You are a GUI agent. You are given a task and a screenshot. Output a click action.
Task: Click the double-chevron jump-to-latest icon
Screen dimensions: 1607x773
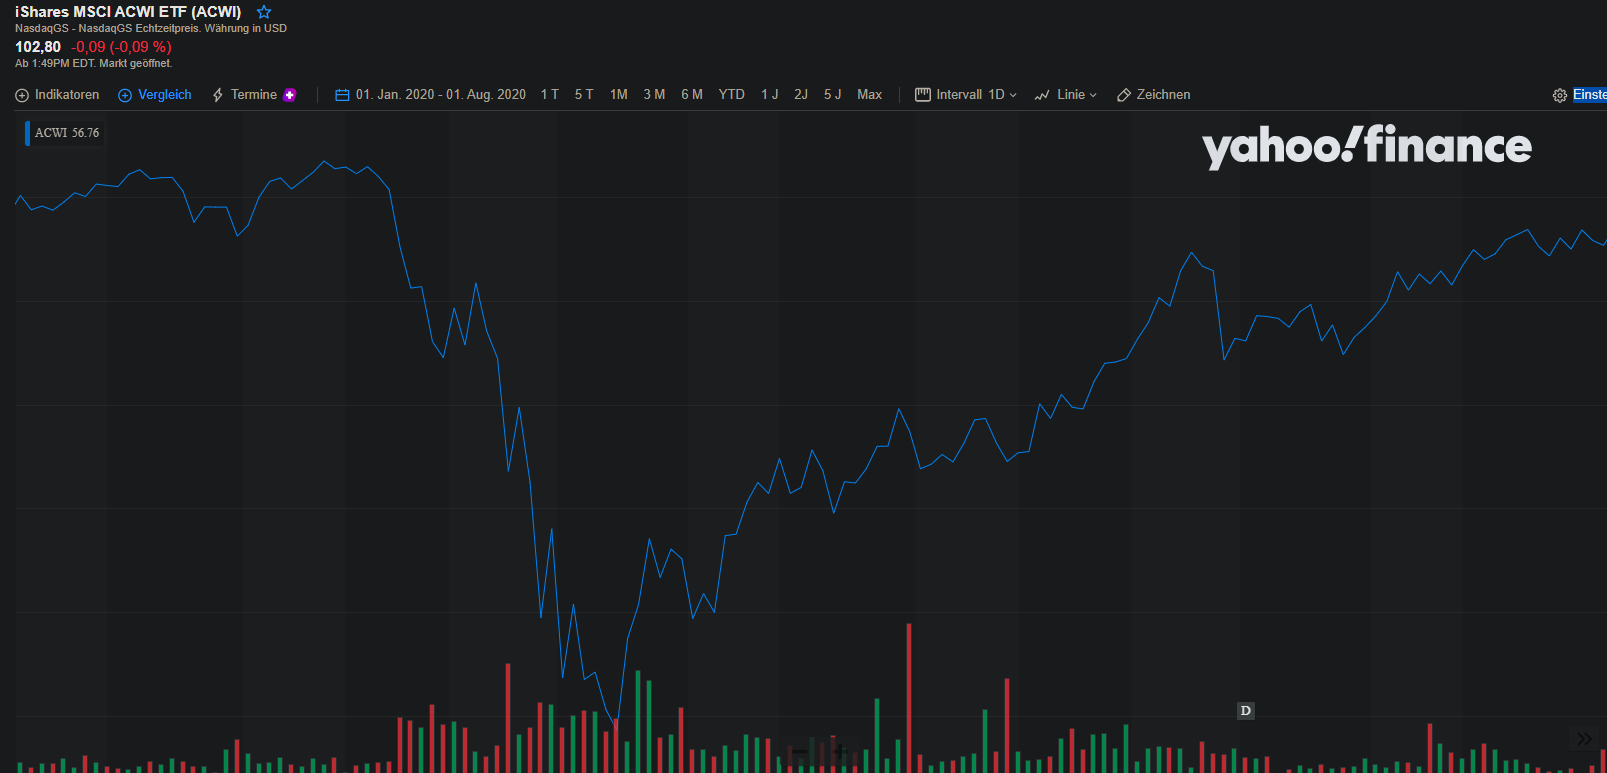pos(1585,739)
